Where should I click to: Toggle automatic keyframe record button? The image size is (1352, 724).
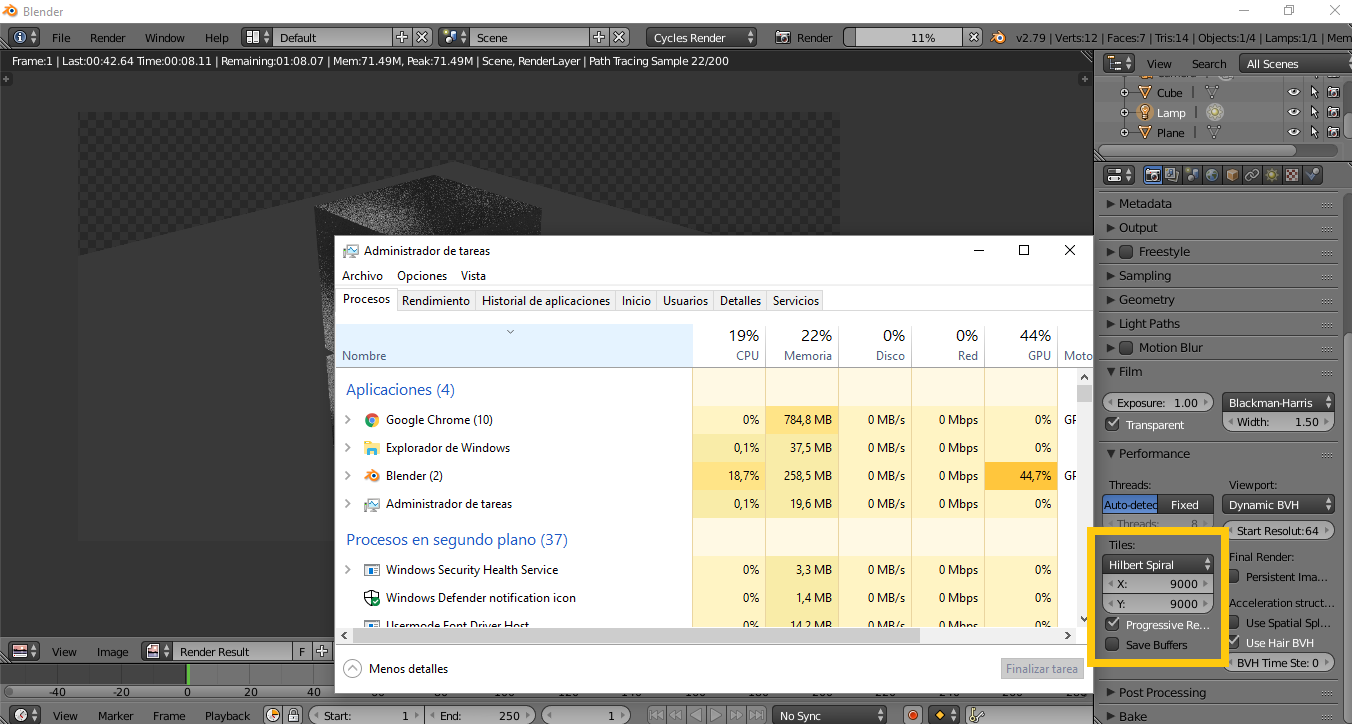[x=912, y=715]
